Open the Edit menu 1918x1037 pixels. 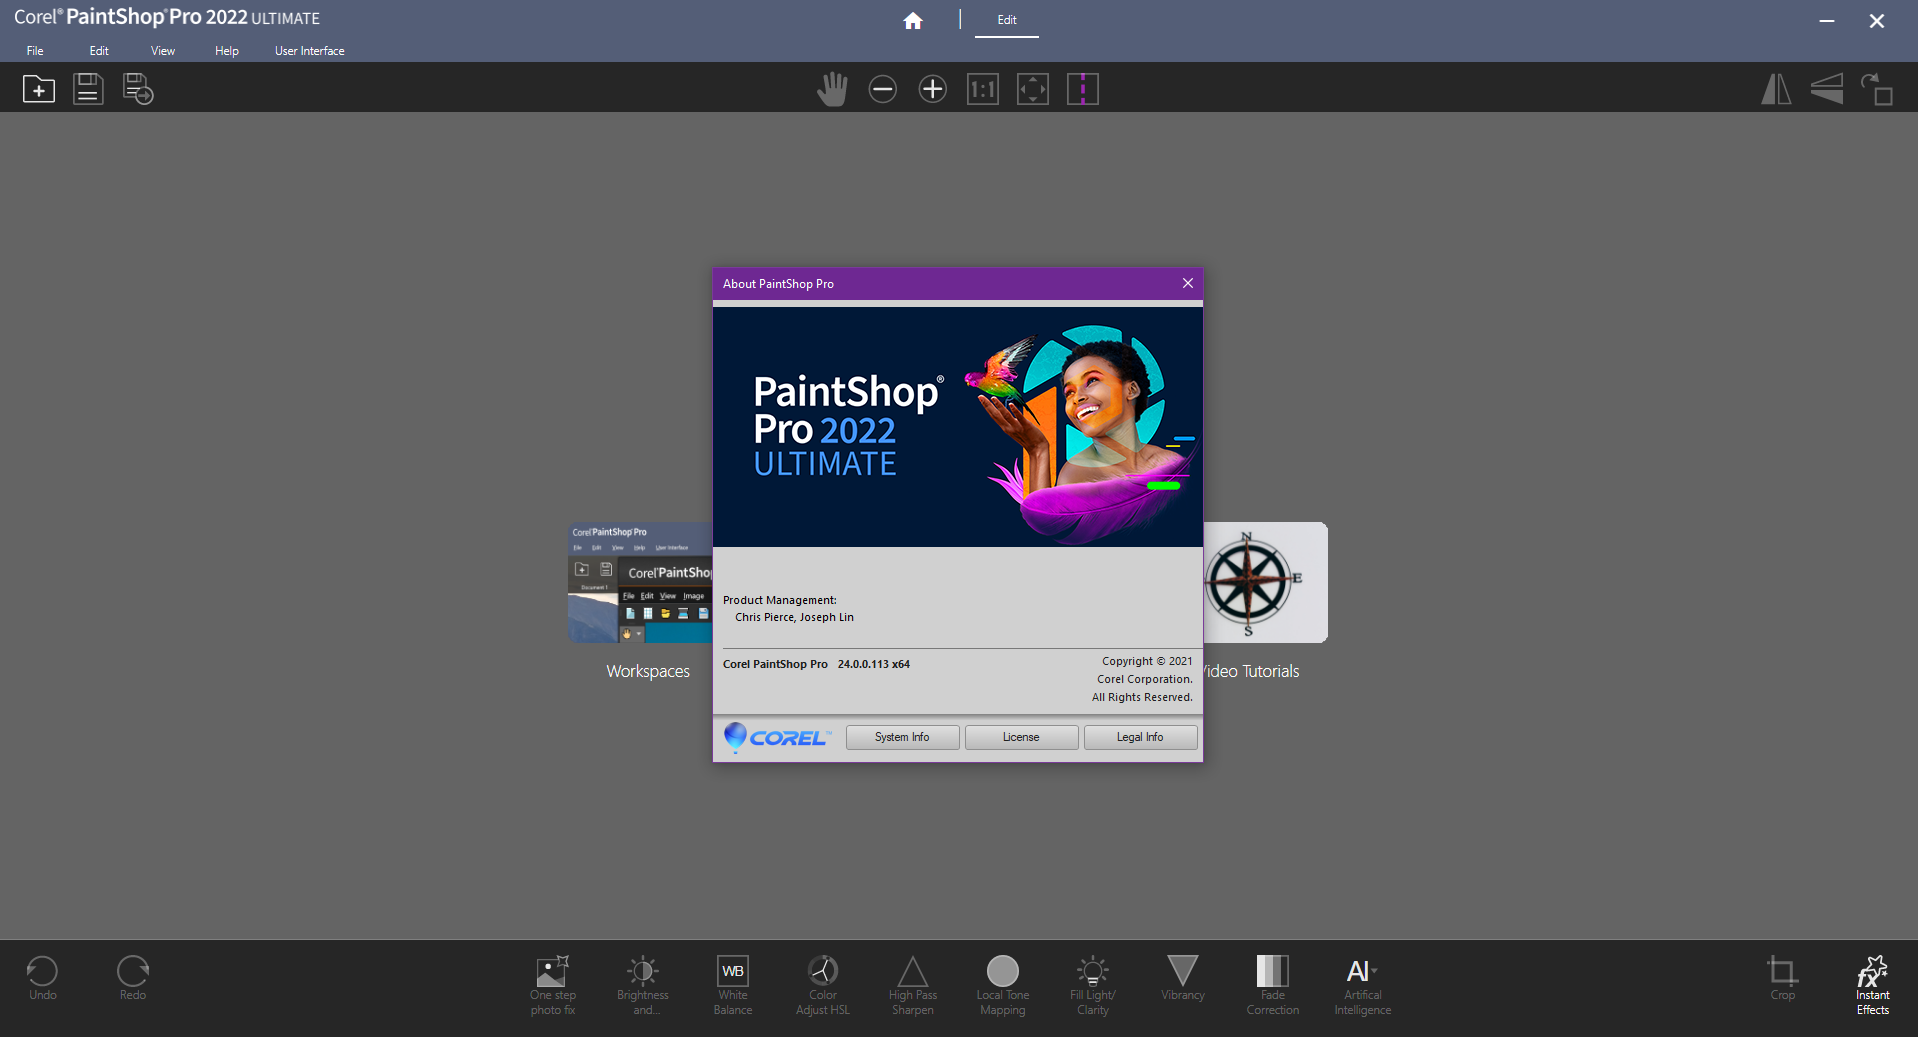[x=99, y=51]
